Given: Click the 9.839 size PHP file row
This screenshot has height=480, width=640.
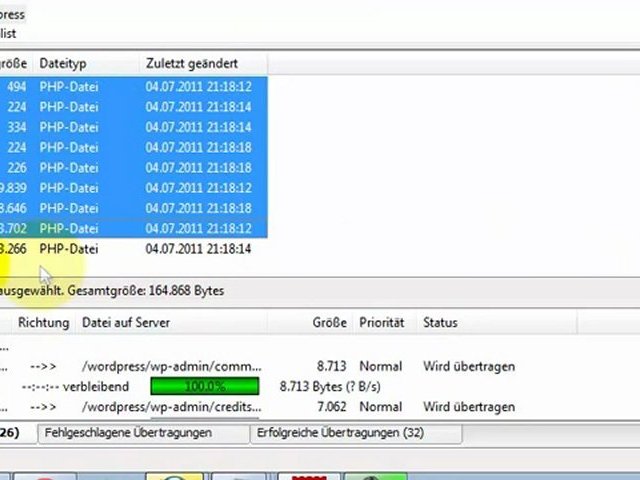Looking at the screenshot, I should click(x=68, y=188).
